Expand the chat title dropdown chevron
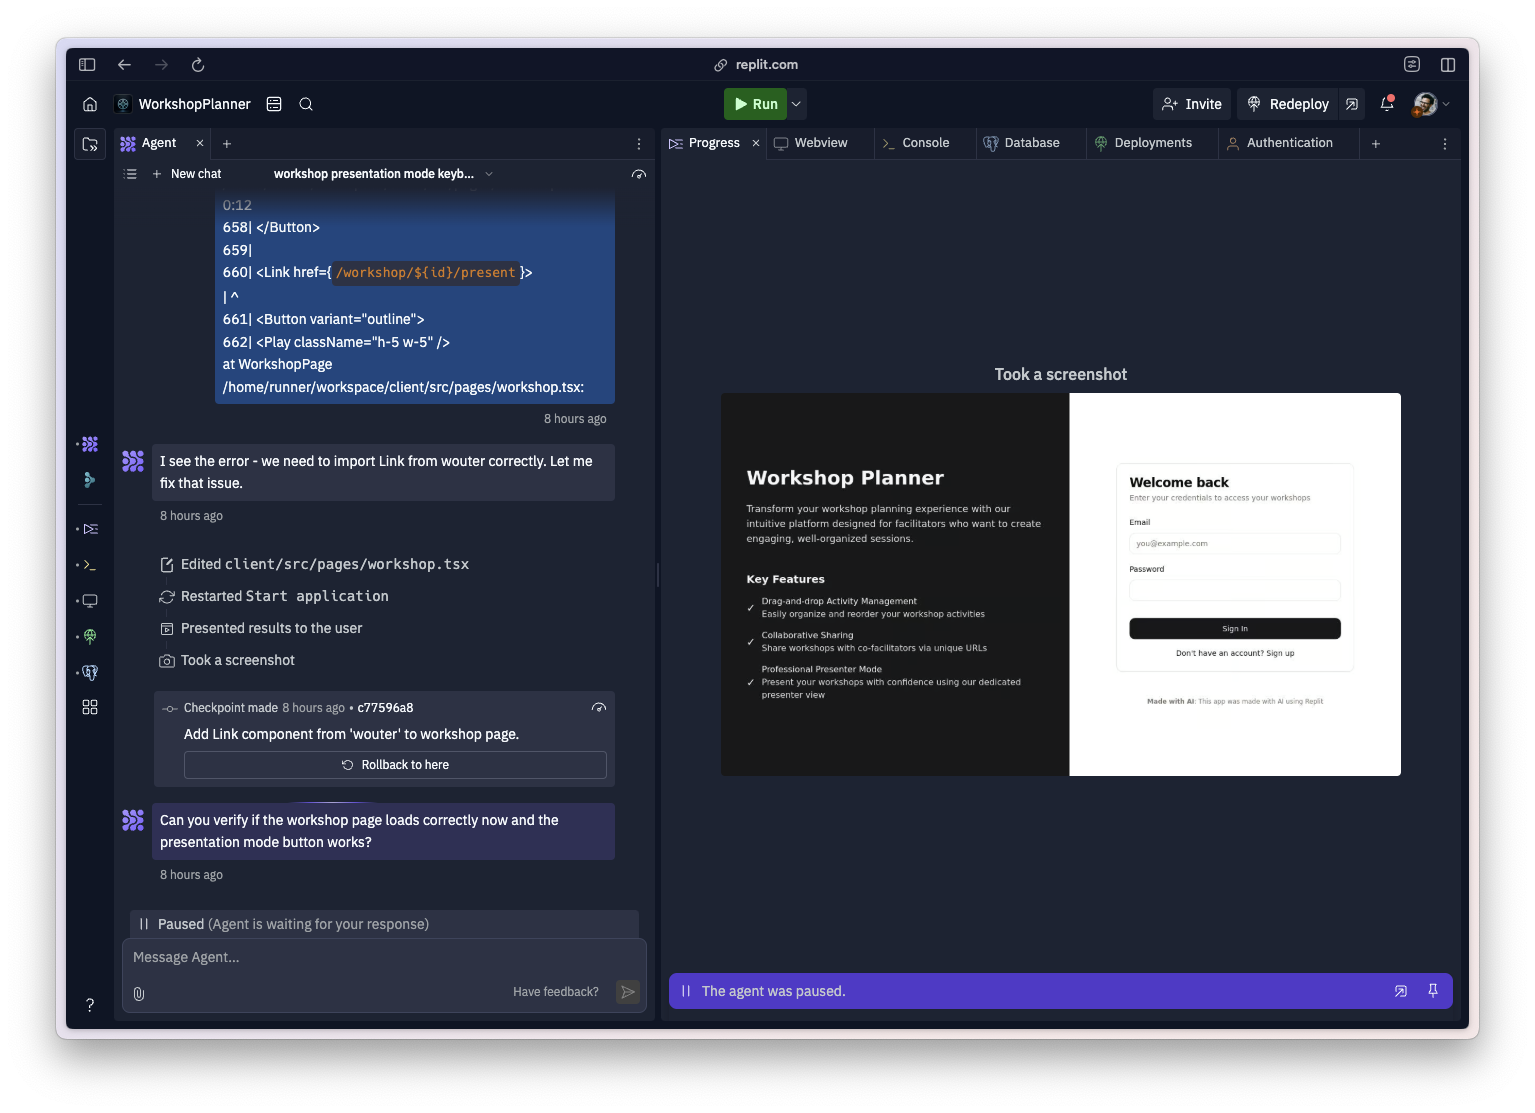This screenshot has width=1535, height=1113. [489, 174]
